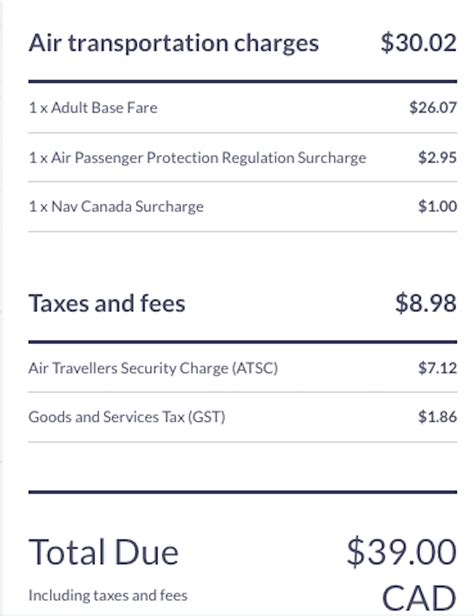The width and height of the screenshot is (474, 616).
Task: Click the divider under Air transportation charges
Action: (243, 81)
